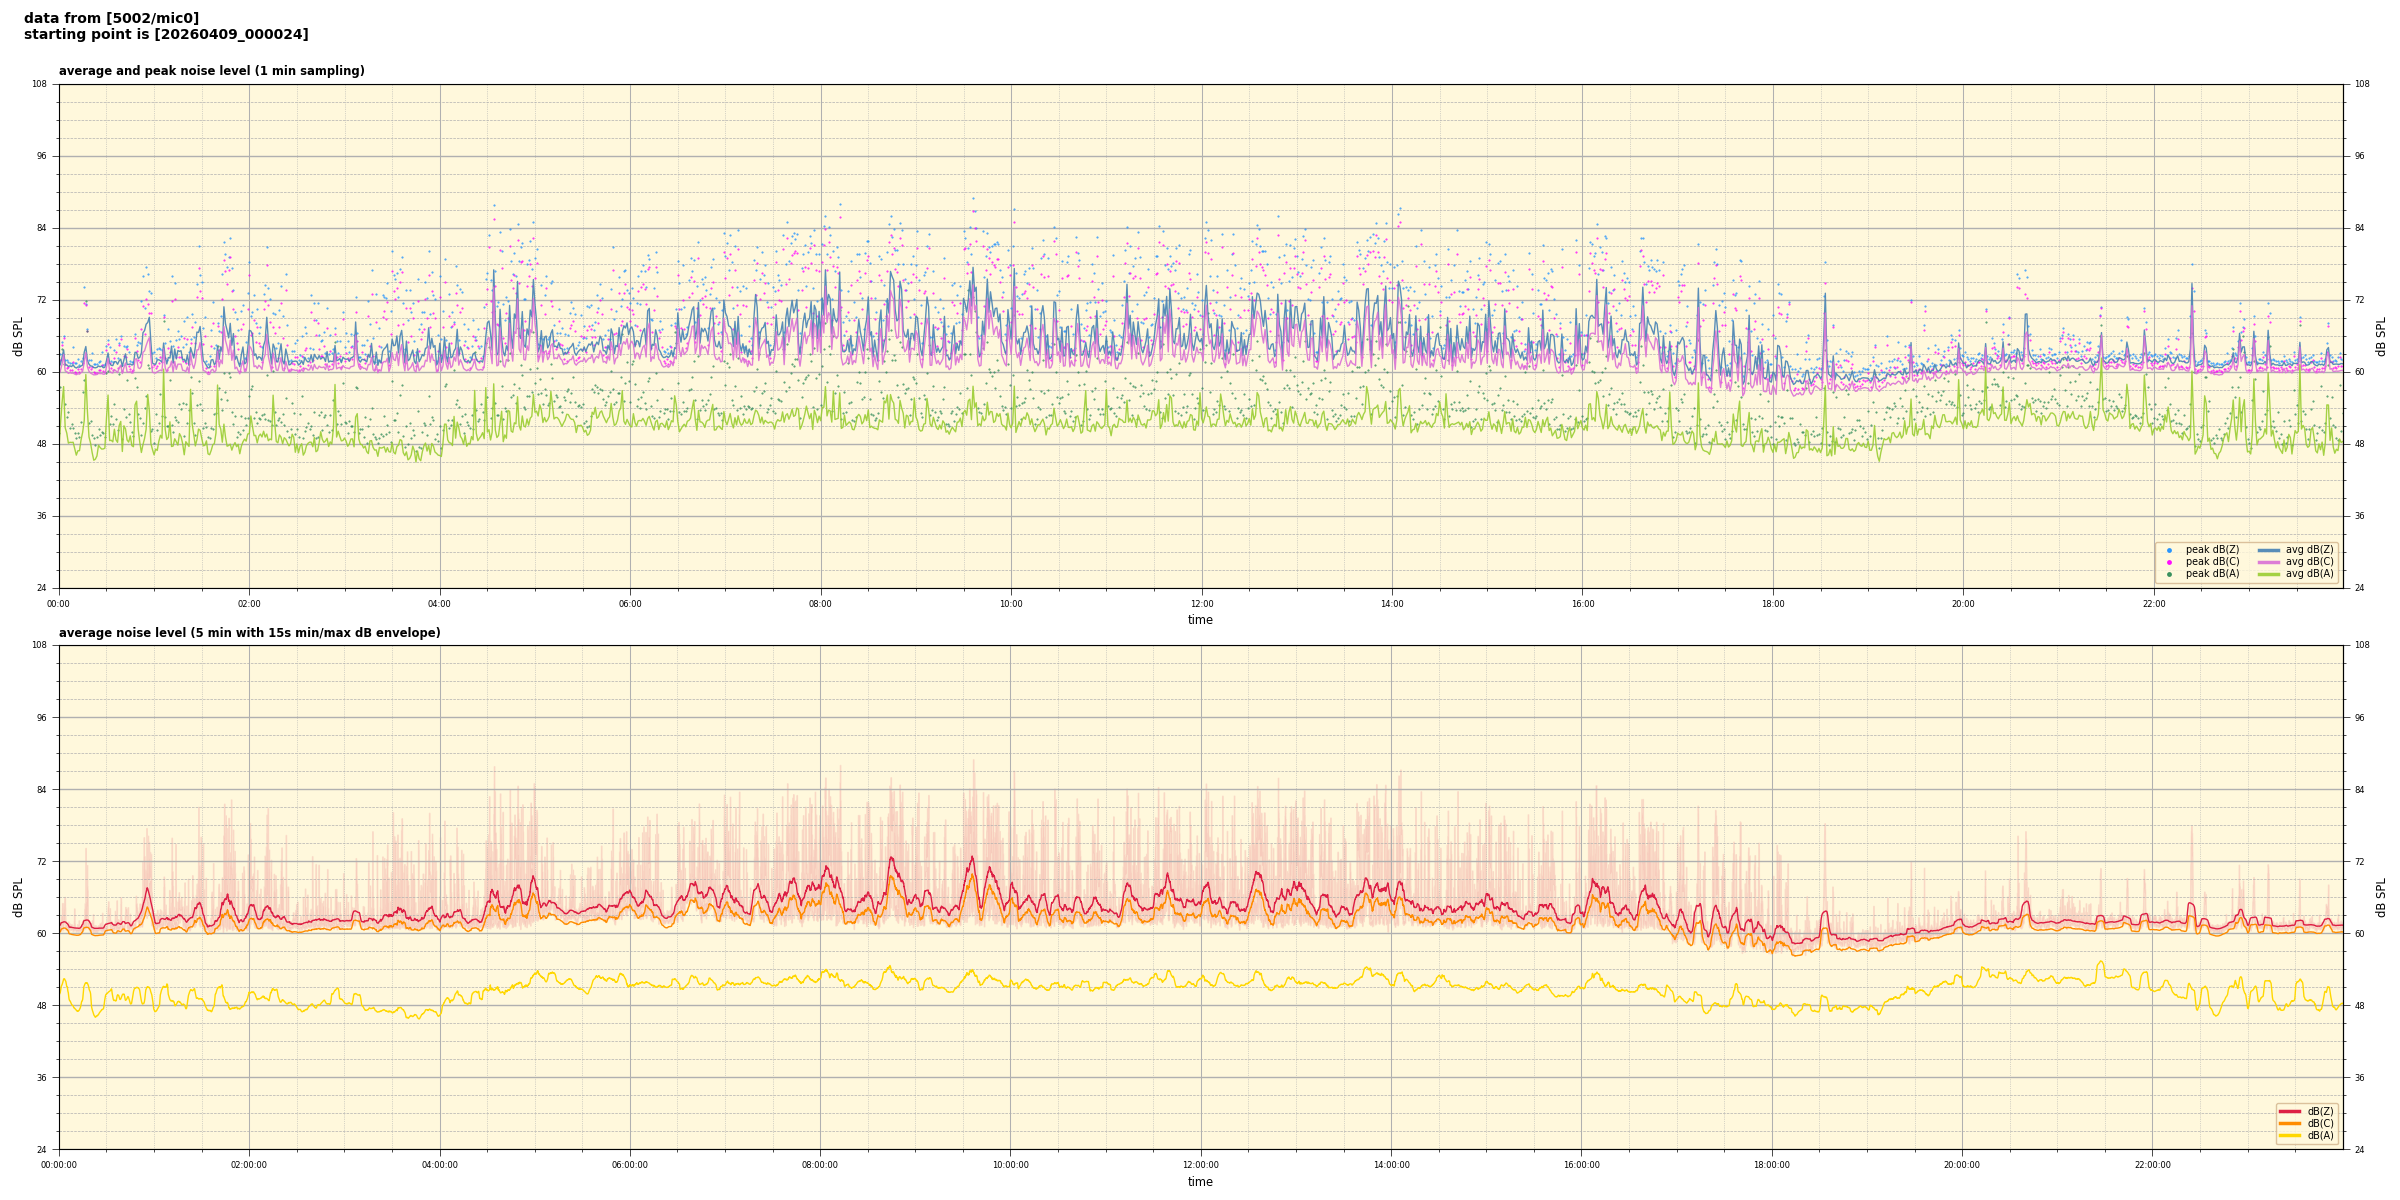Click the peak dB(A) legend marker
Screen dimensions: 2400x1200
[2169, 574]
